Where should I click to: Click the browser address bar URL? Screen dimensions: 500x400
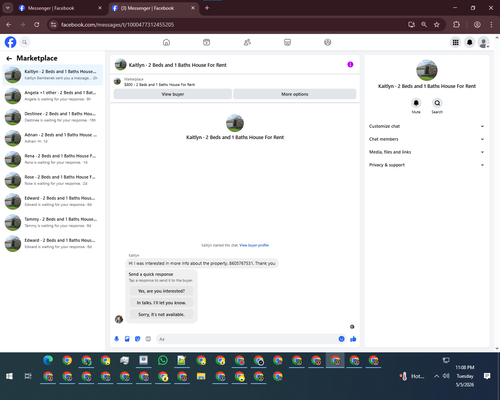117,25
